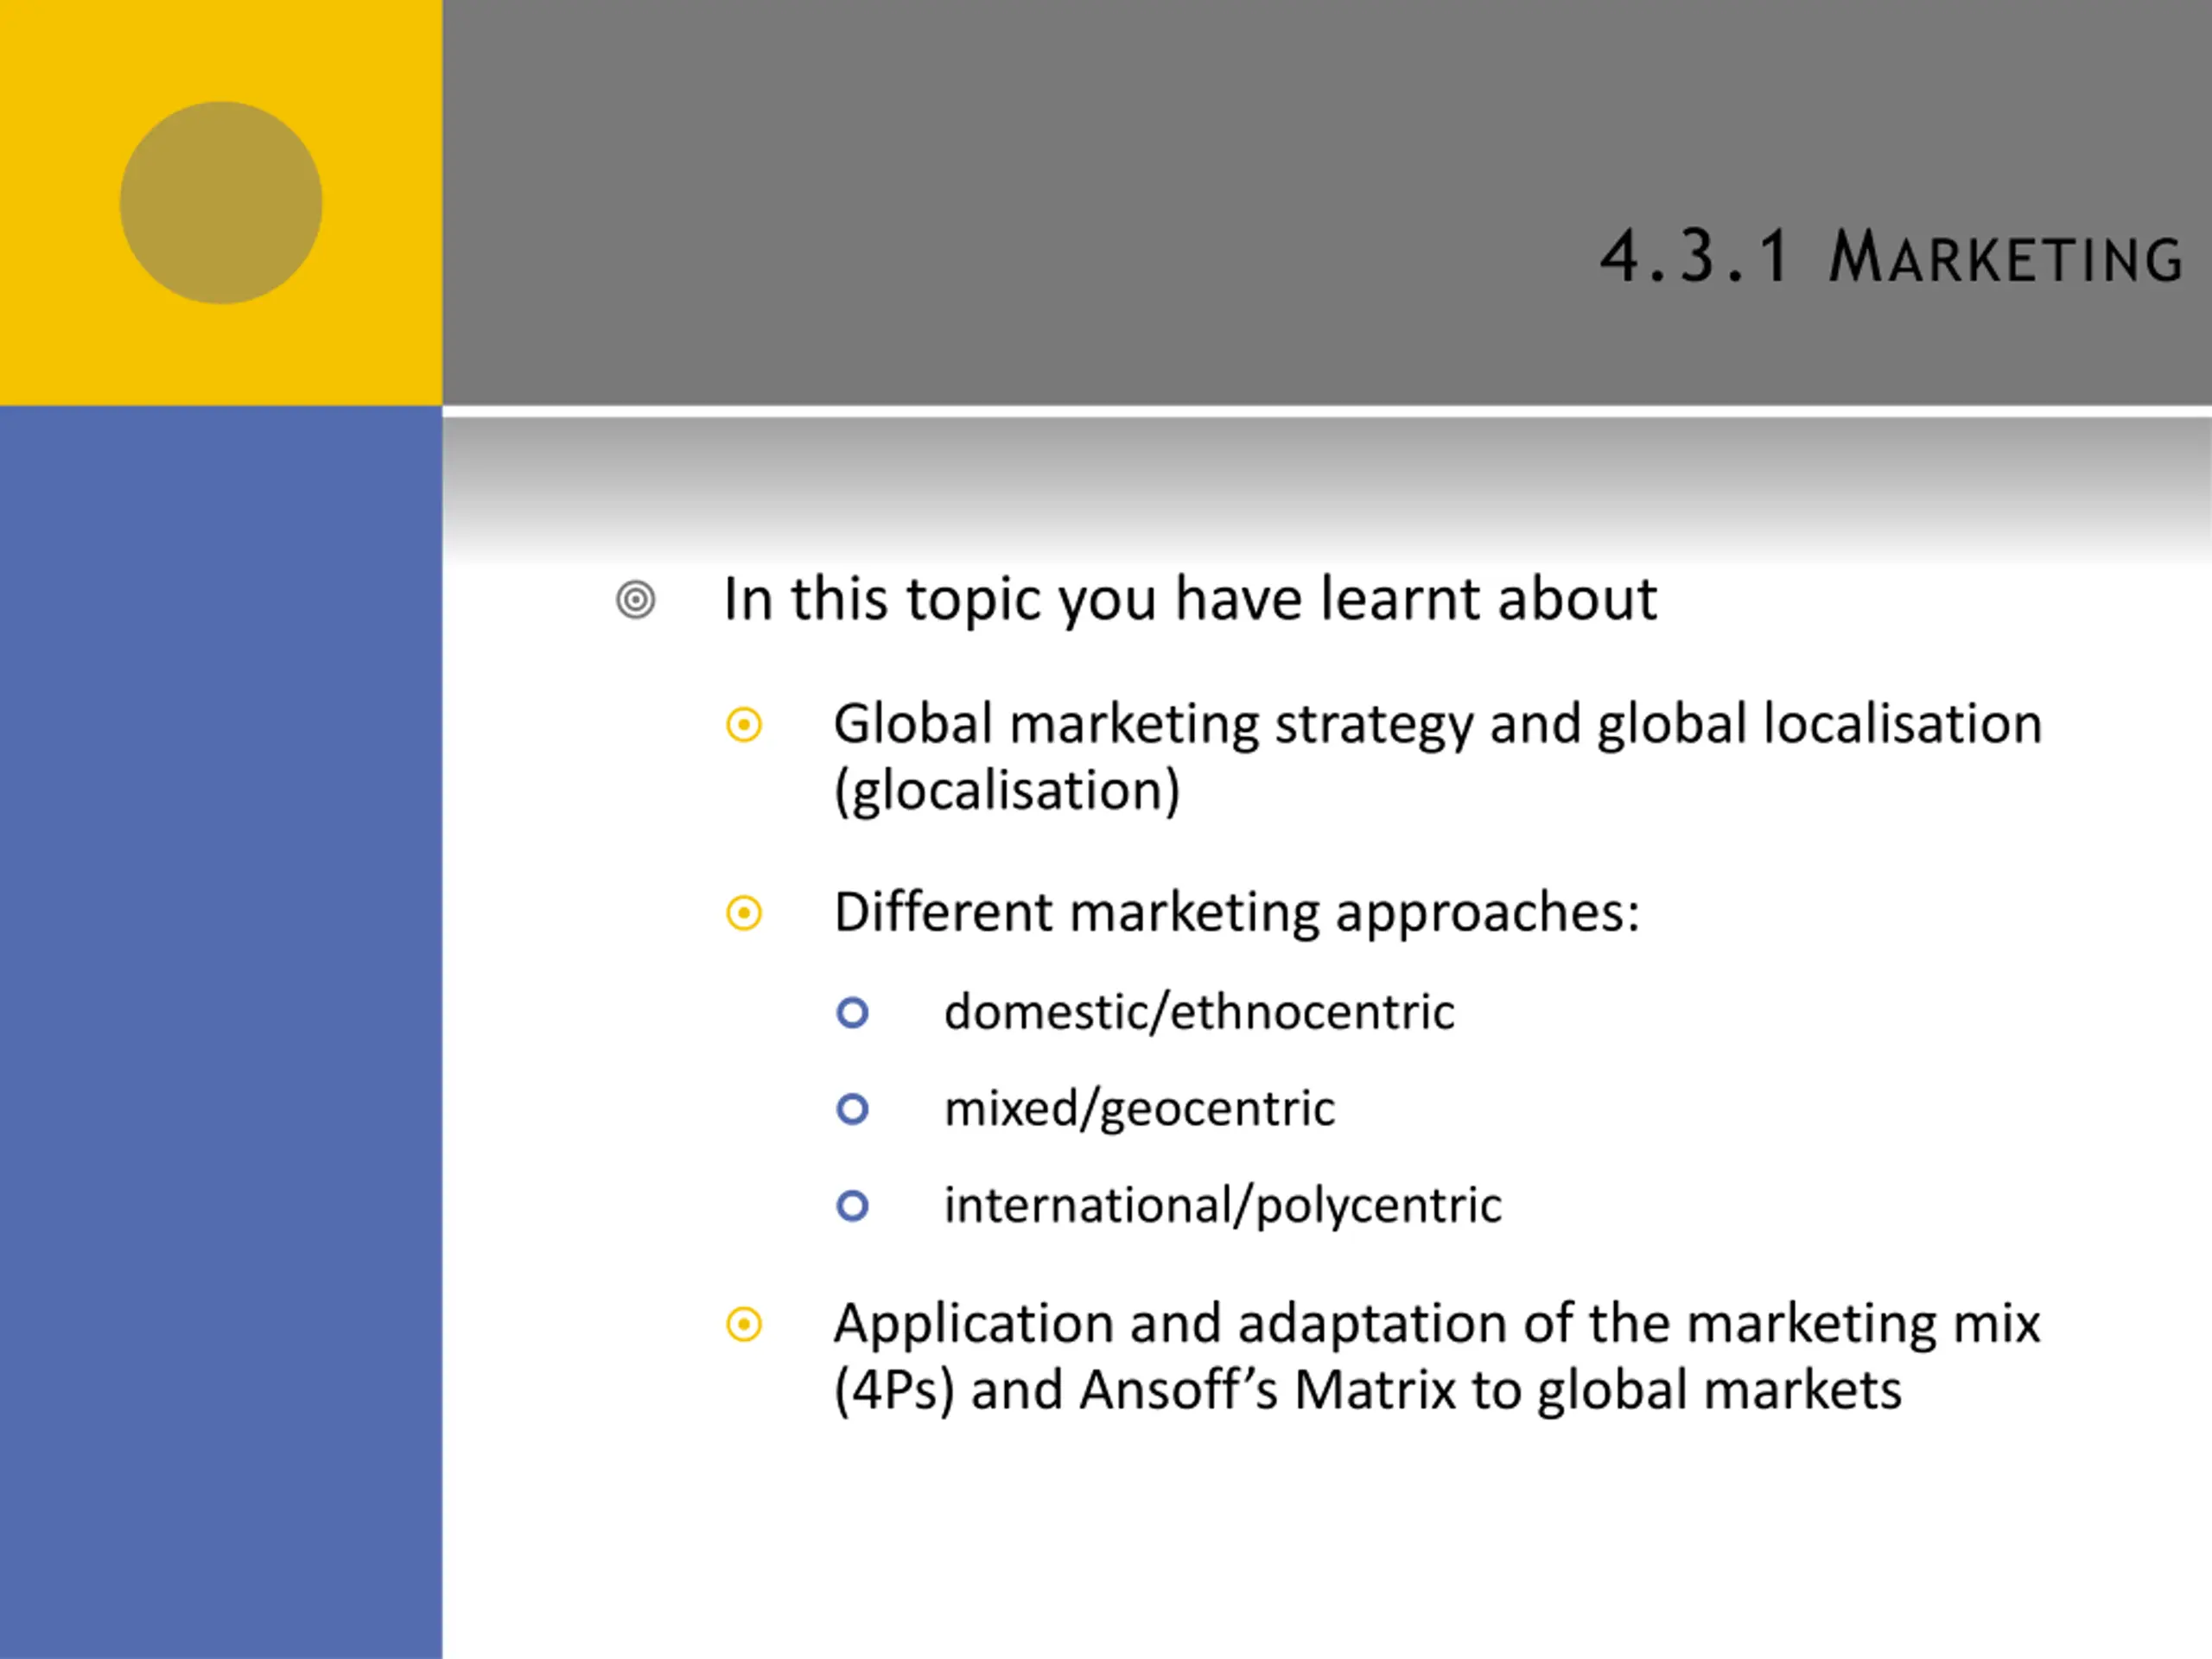2212x1659 pixels.
Task: Click the yellow bullet beside 'Global marketing strategy'
Action: pos(744,725)
